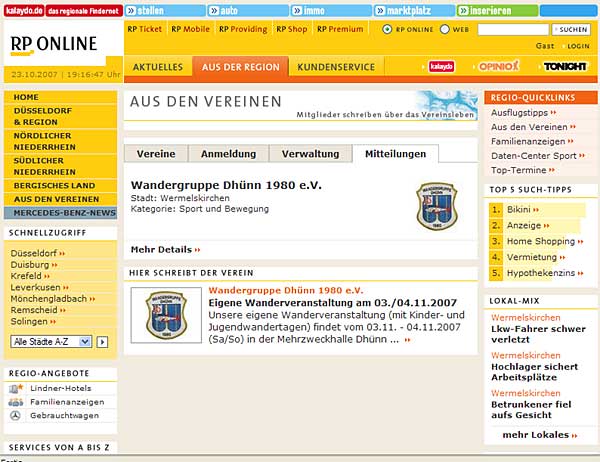The width and height of the screenshot is (600, 462).
Task: Click the go arrow beside city dropdown
Action: click(x=102, y=342)
